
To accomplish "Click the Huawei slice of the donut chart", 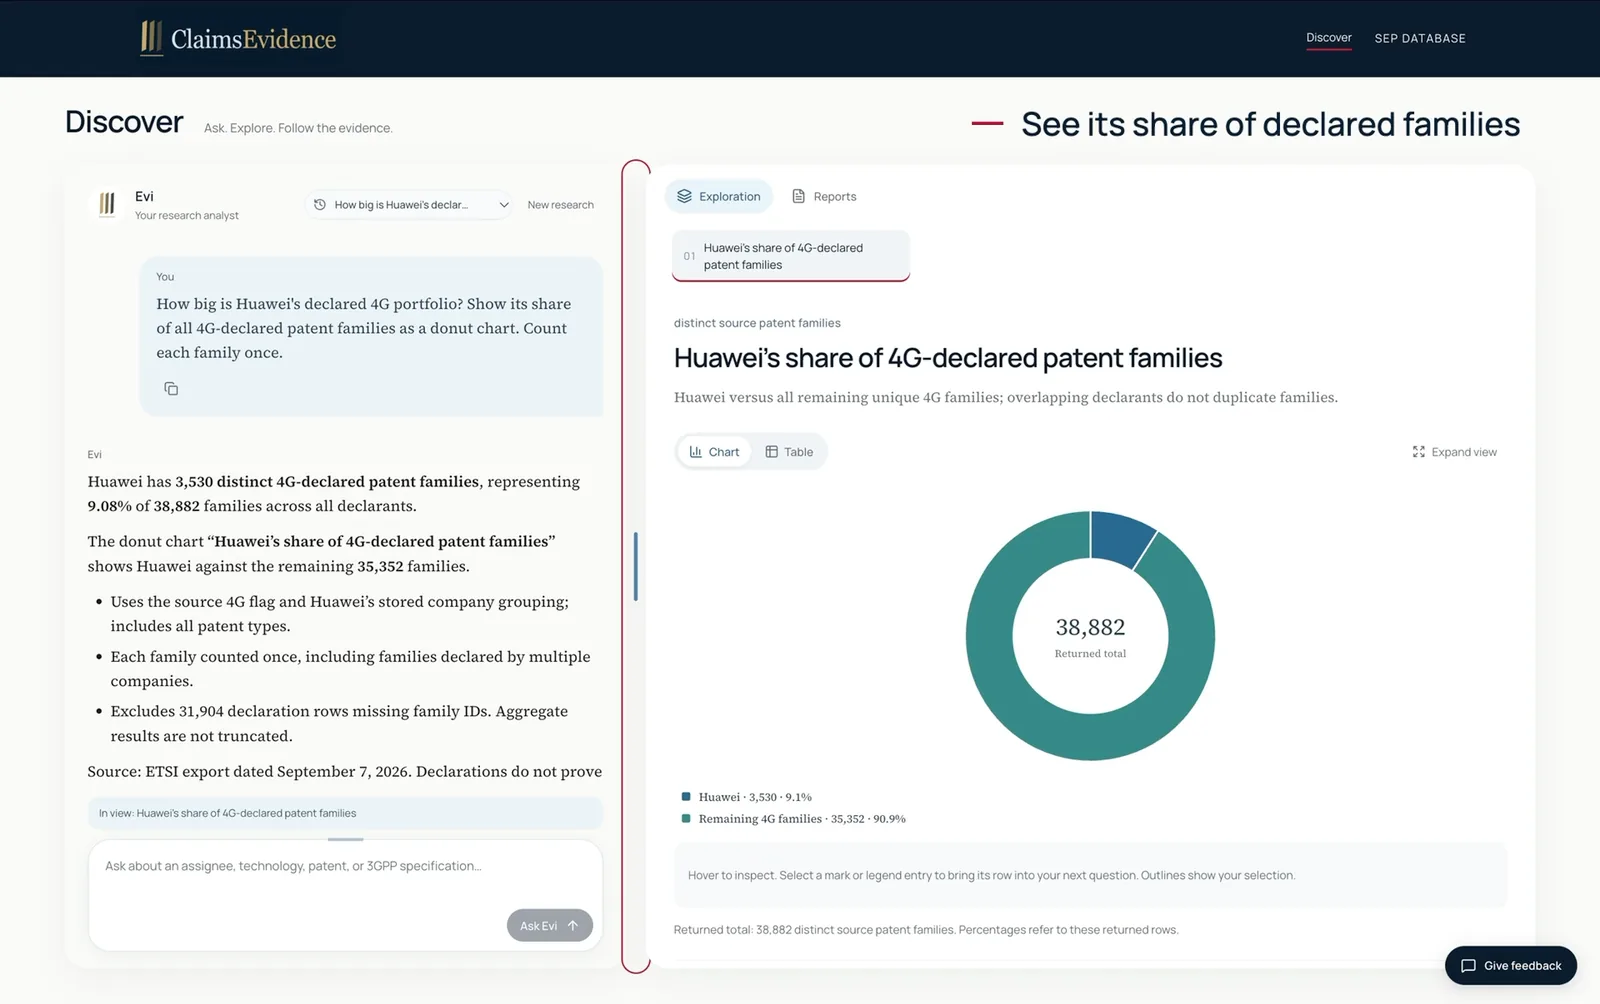I will pyautogui.click(x=1119, y=537).
